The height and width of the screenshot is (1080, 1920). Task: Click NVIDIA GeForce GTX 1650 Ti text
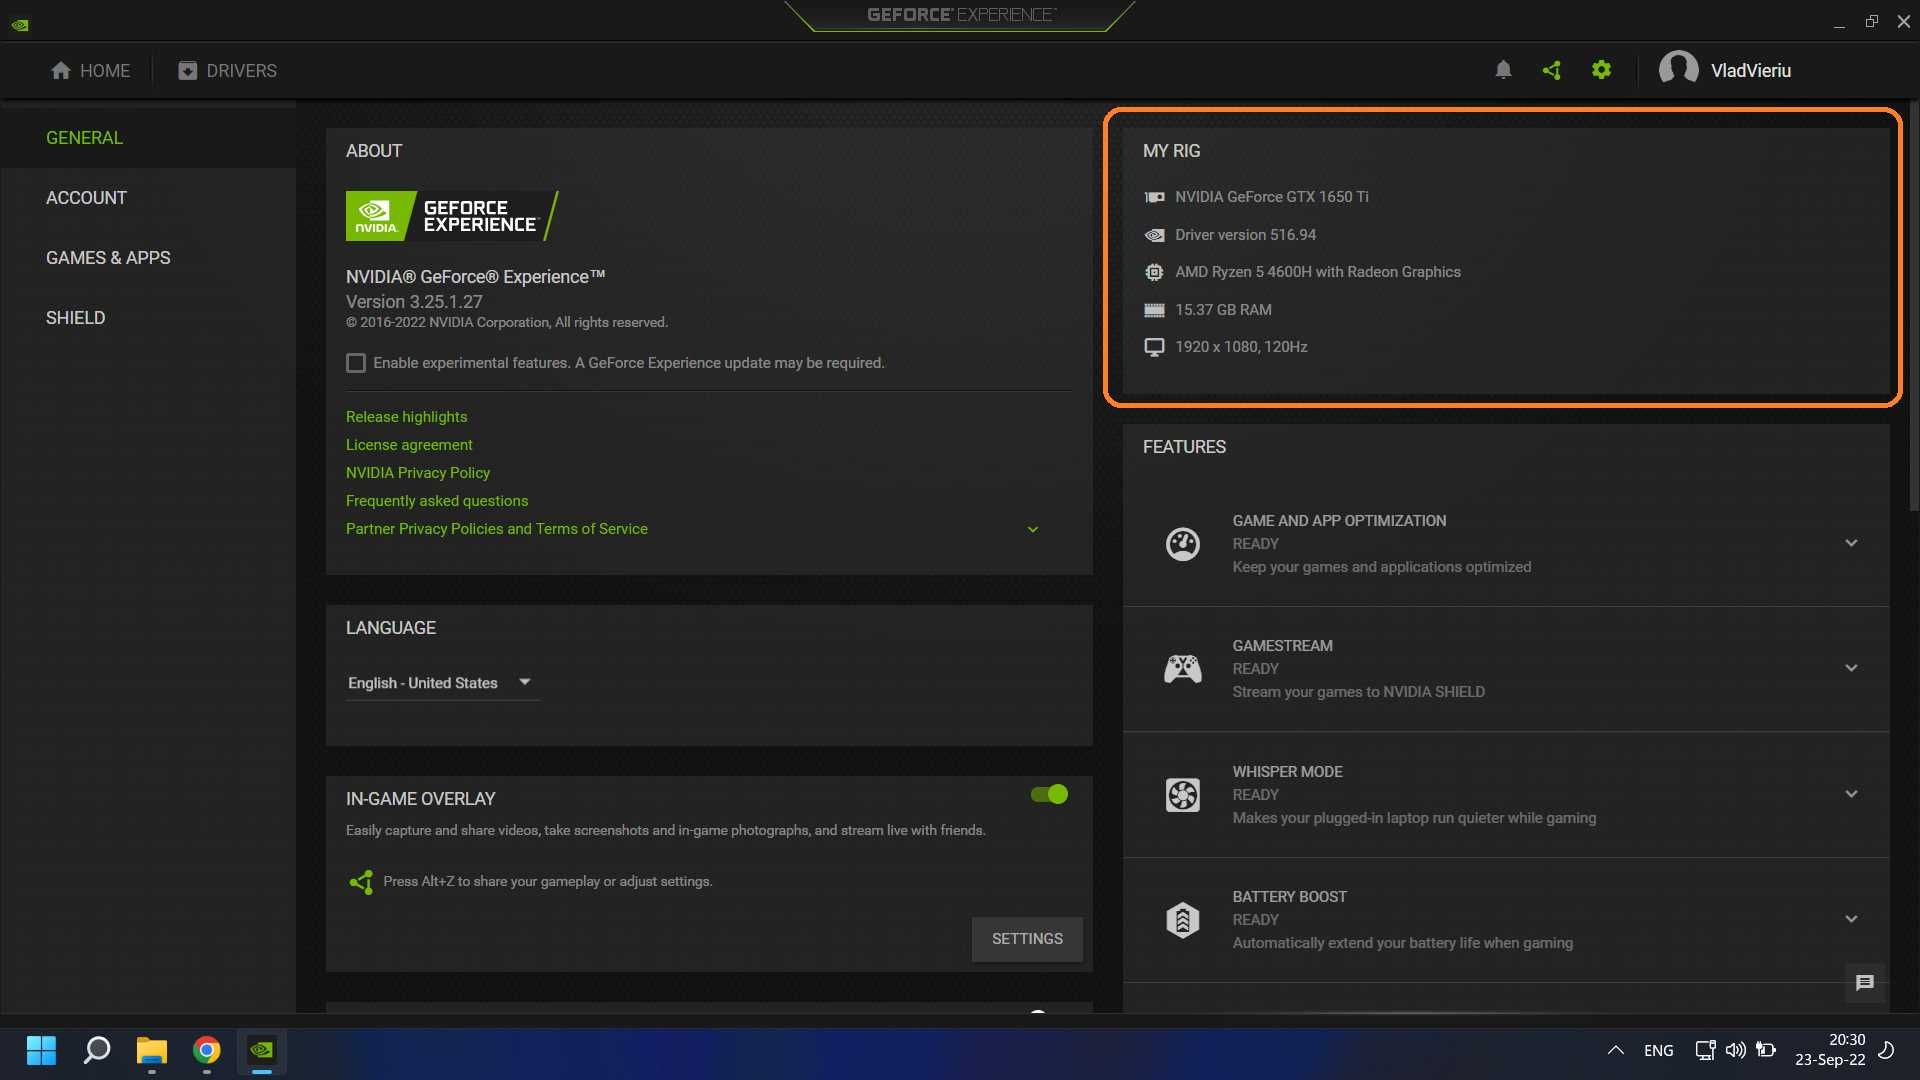(1271, 197)
